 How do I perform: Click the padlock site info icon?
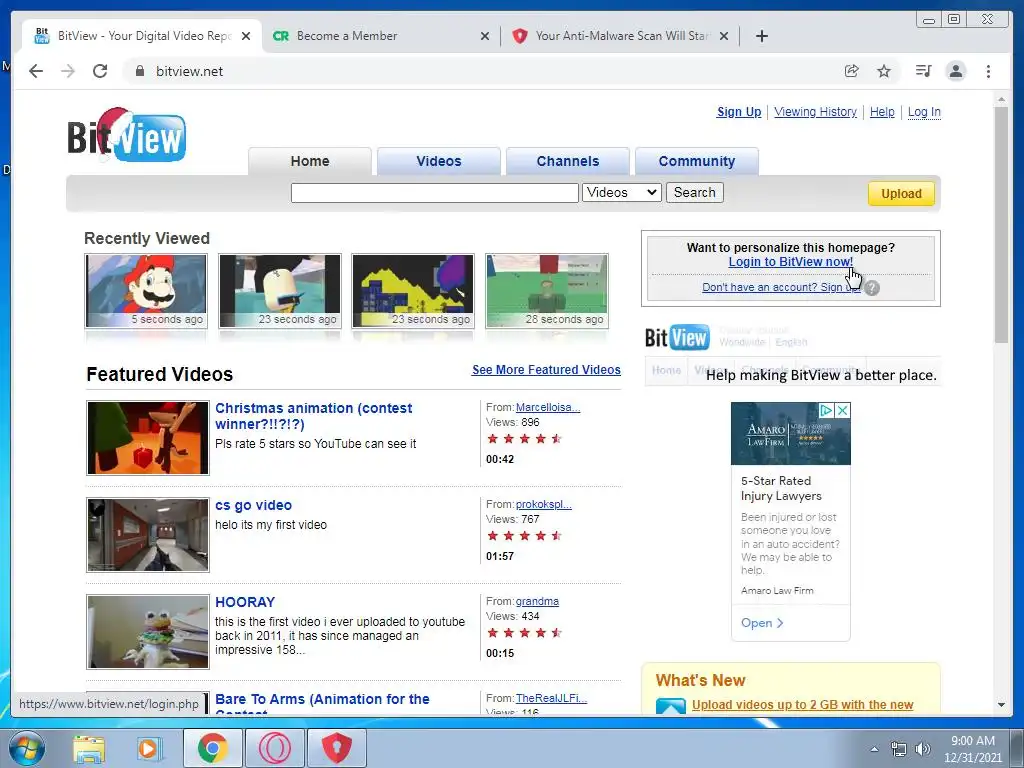click(x=139, y=71)
